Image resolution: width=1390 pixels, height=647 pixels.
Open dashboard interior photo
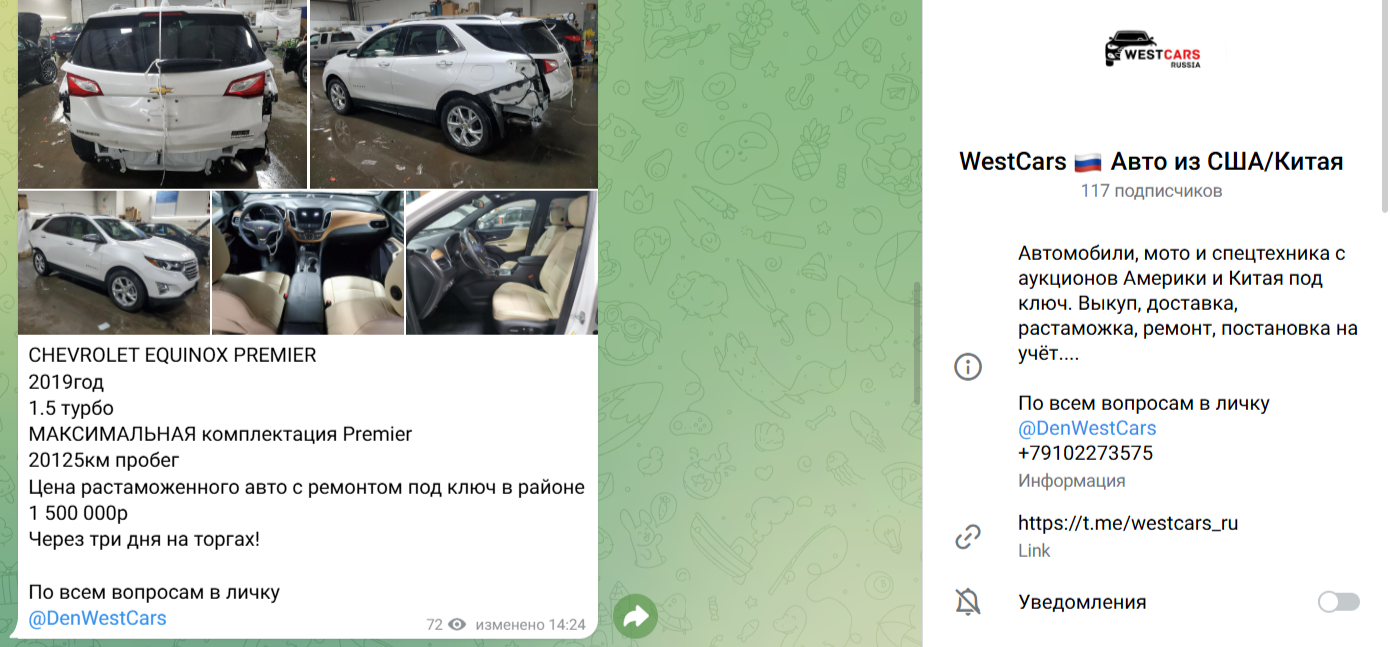(x=308, y=263)
